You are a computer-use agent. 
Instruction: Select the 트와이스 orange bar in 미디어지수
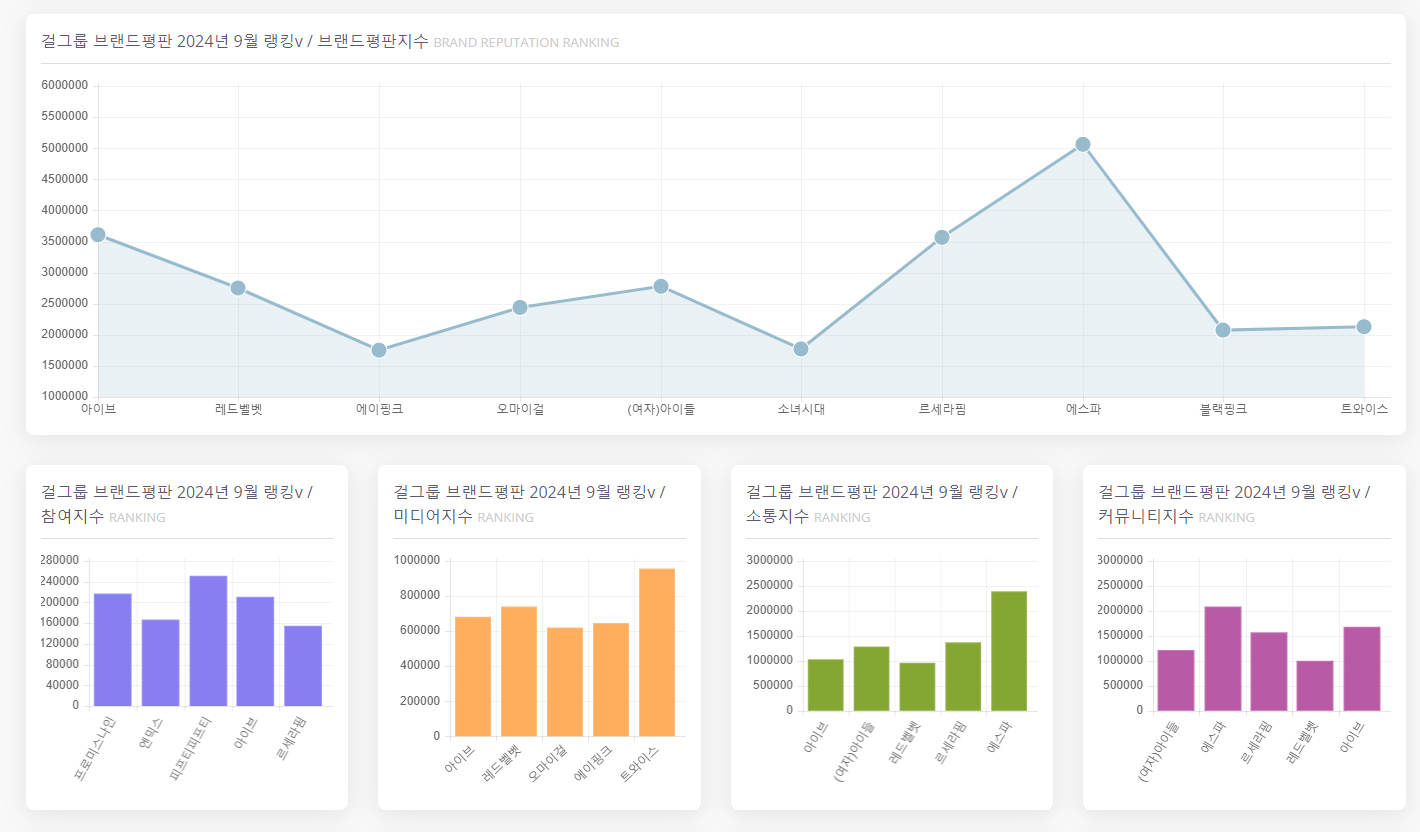pos(657,652)
